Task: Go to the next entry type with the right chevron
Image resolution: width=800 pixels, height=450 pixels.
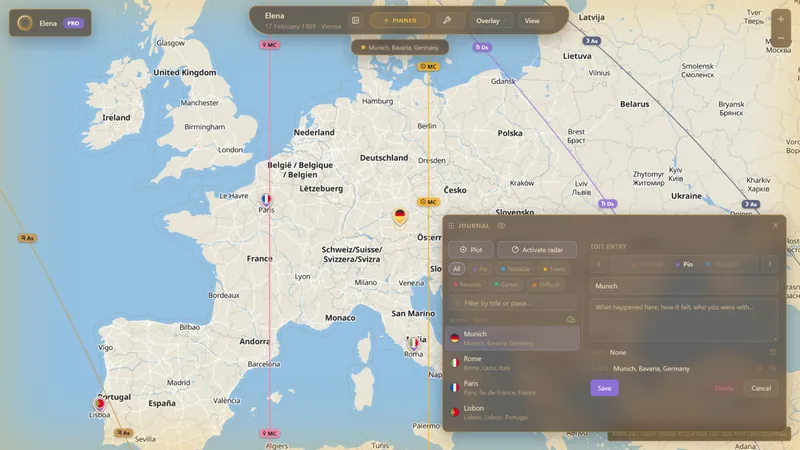Action: tap(770, 264)
